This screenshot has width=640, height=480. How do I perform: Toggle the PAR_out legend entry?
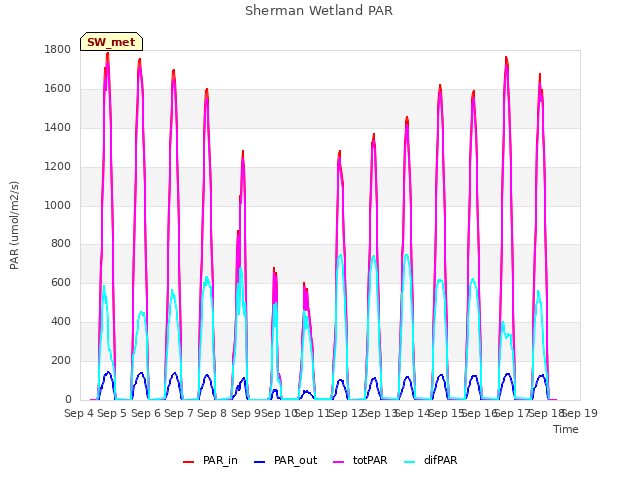(286, 460)
